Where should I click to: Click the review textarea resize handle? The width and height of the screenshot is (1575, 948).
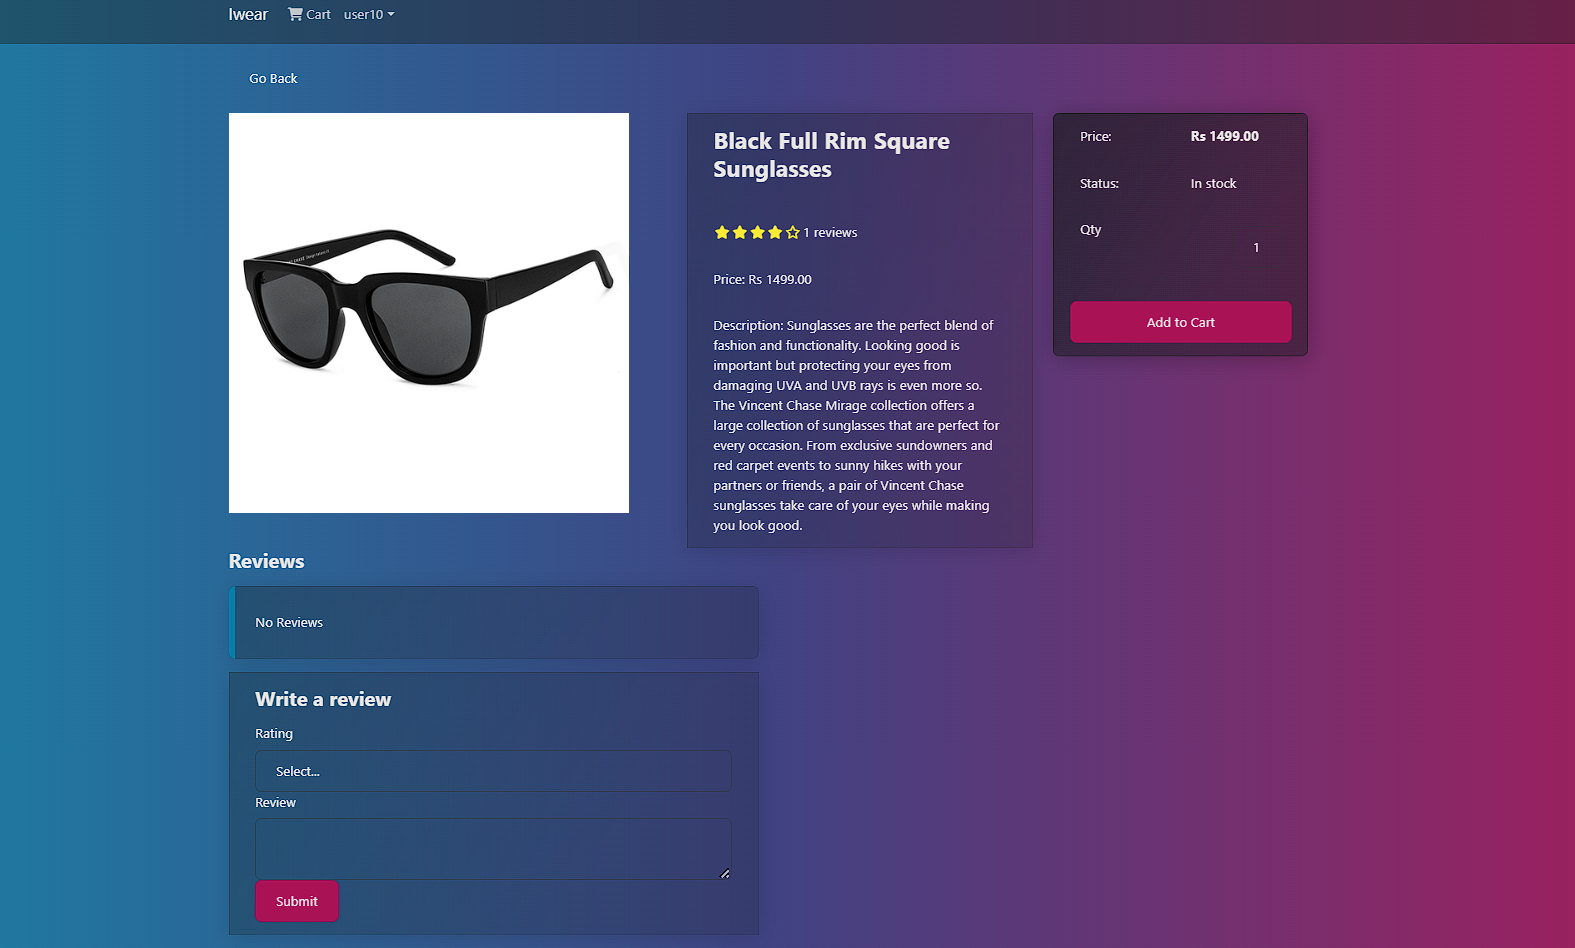pyautogui.click(x=725, y=873)
